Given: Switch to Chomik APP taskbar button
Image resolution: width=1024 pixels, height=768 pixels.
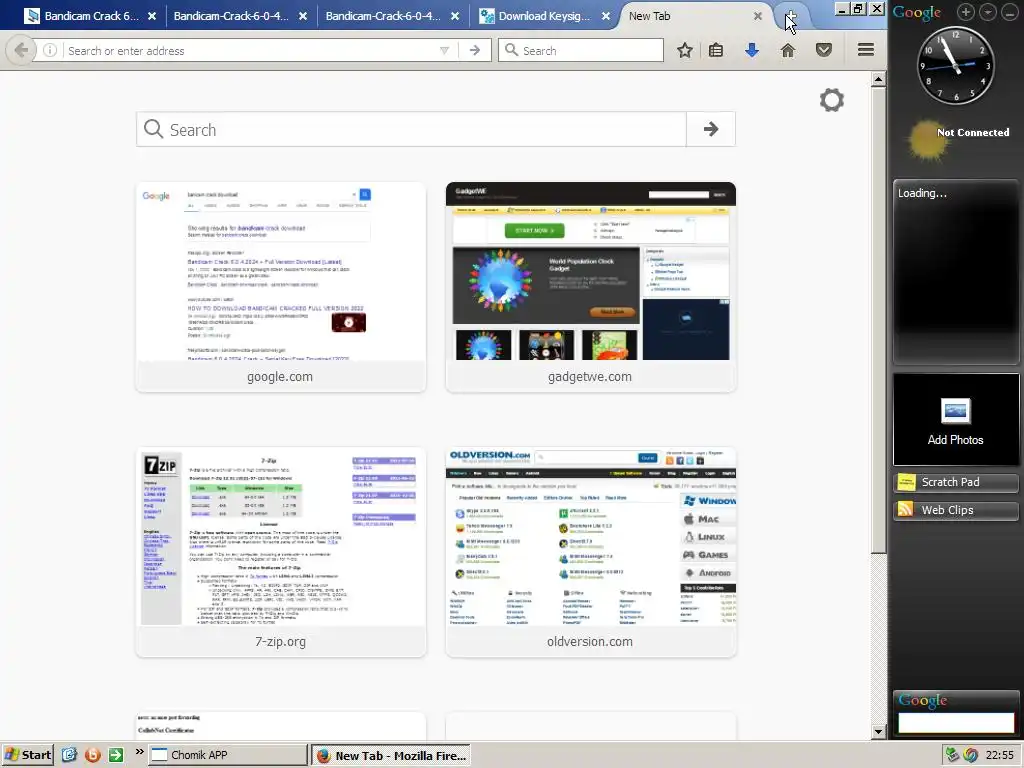Looking at the screenshot, I should click(x=228, y=755).
